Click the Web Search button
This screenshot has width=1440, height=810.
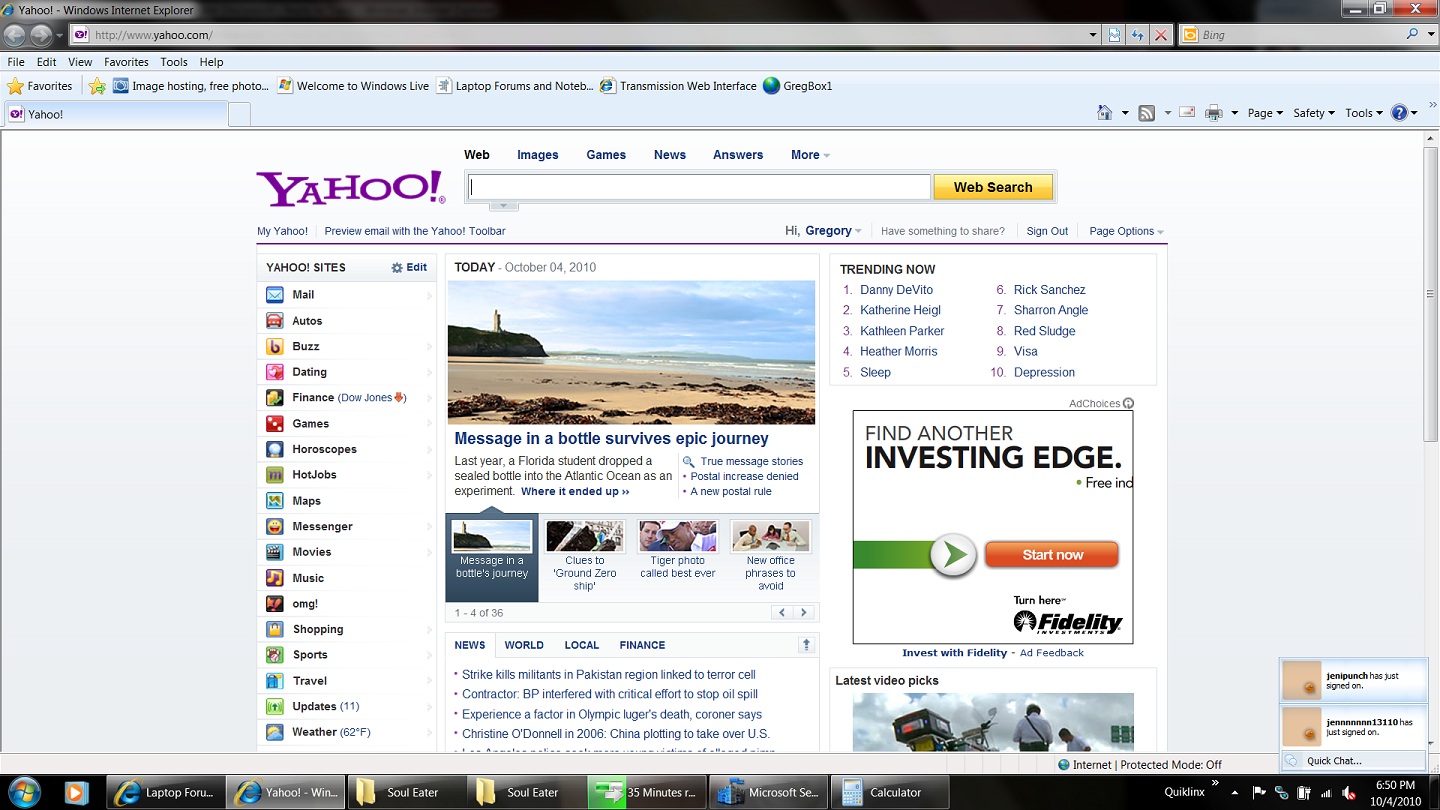point(993,187)
